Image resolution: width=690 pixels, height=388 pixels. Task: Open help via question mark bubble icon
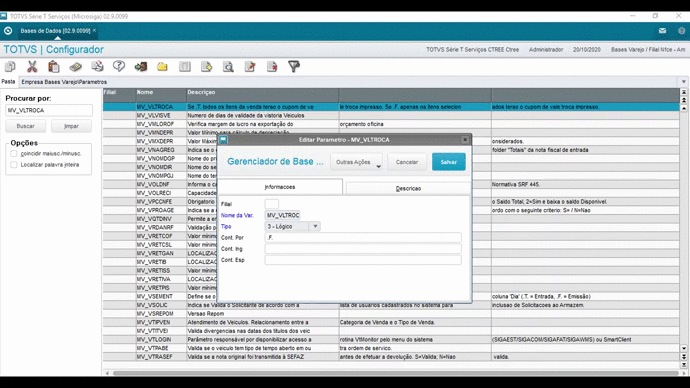pyautogui.click(x=119, y=66)
